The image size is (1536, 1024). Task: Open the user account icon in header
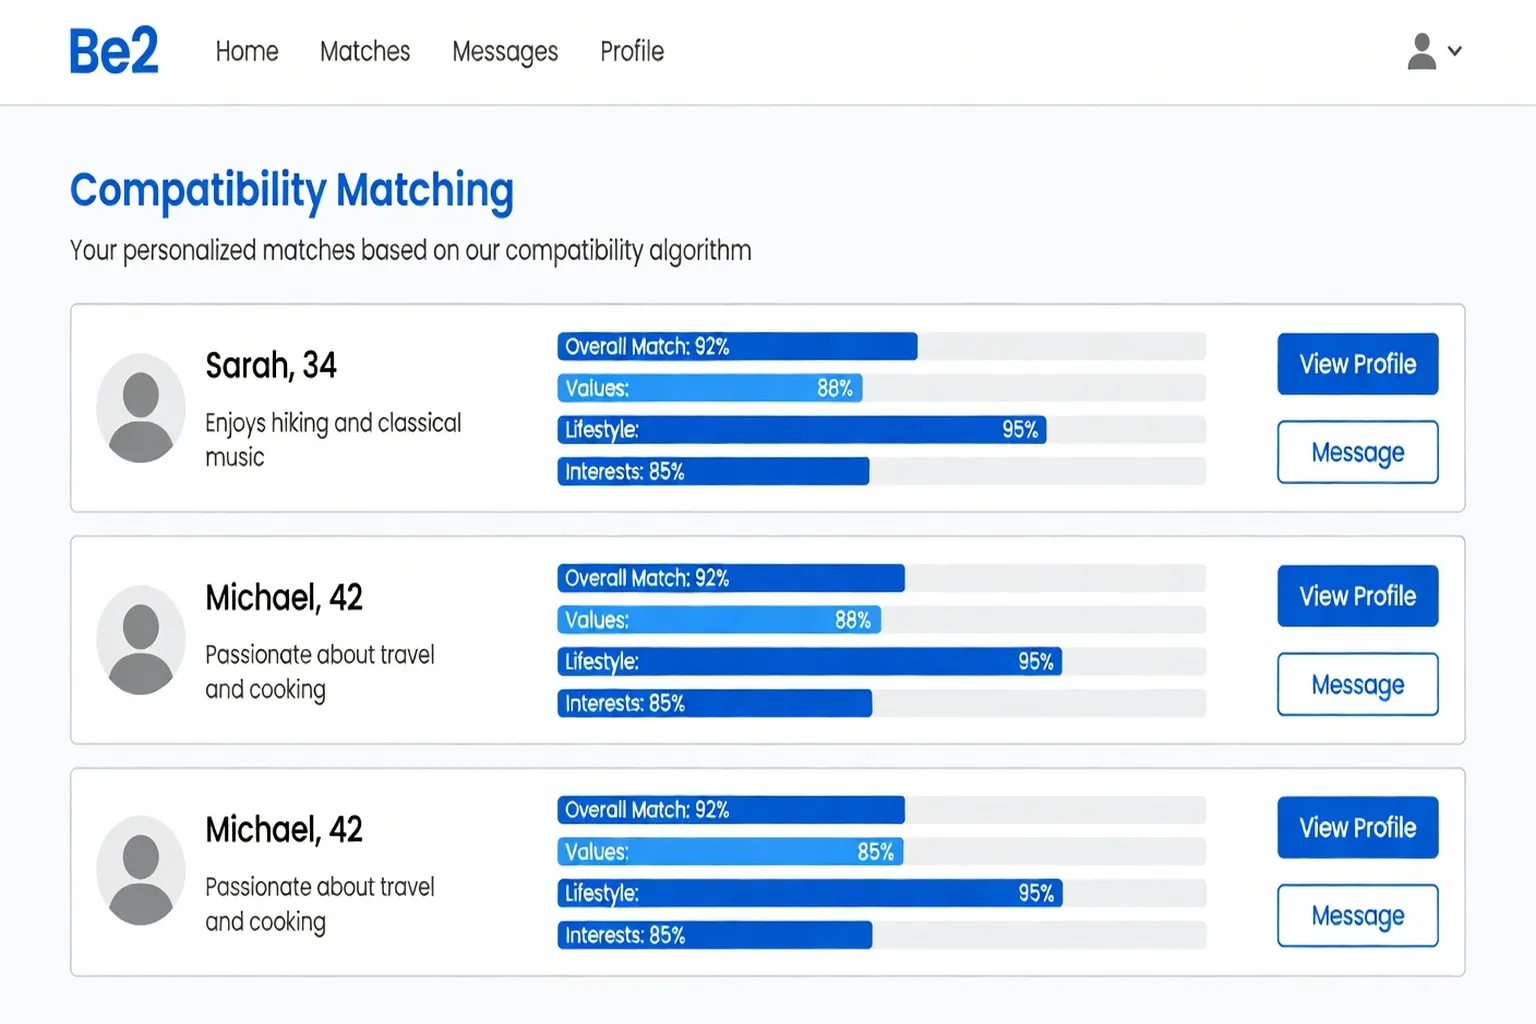[1421, 51]
